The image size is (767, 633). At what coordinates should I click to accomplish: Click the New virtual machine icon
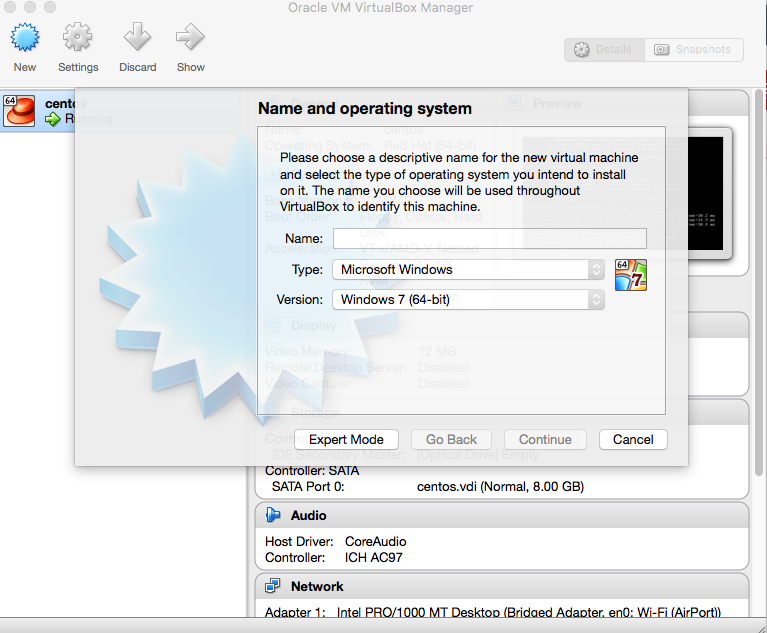pyautogui.click(x=24, y=37)
